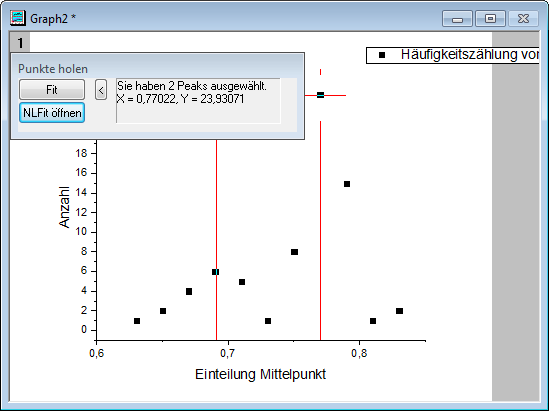Screen dimensions: 549x411
Task: Open NLFit via NLFit öffnen button
Action: [x=52, y=113]
